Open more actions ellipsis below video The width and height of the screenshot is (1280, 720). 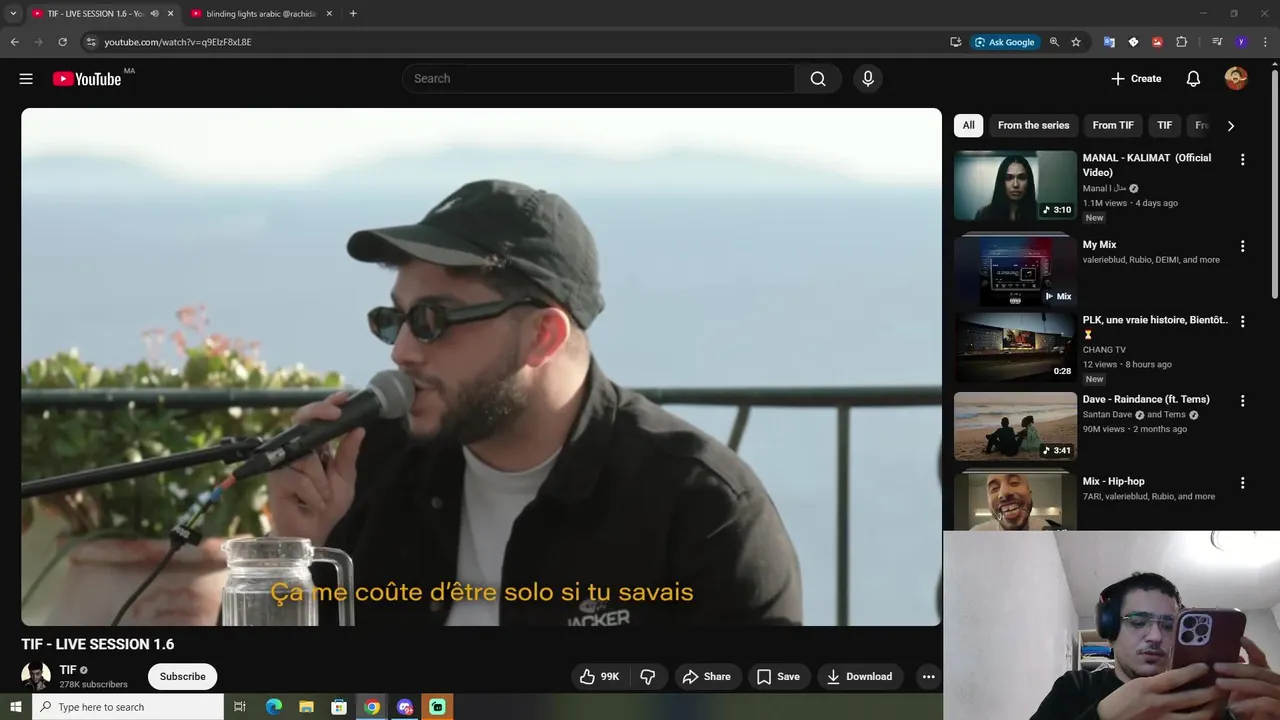(928, 677)
